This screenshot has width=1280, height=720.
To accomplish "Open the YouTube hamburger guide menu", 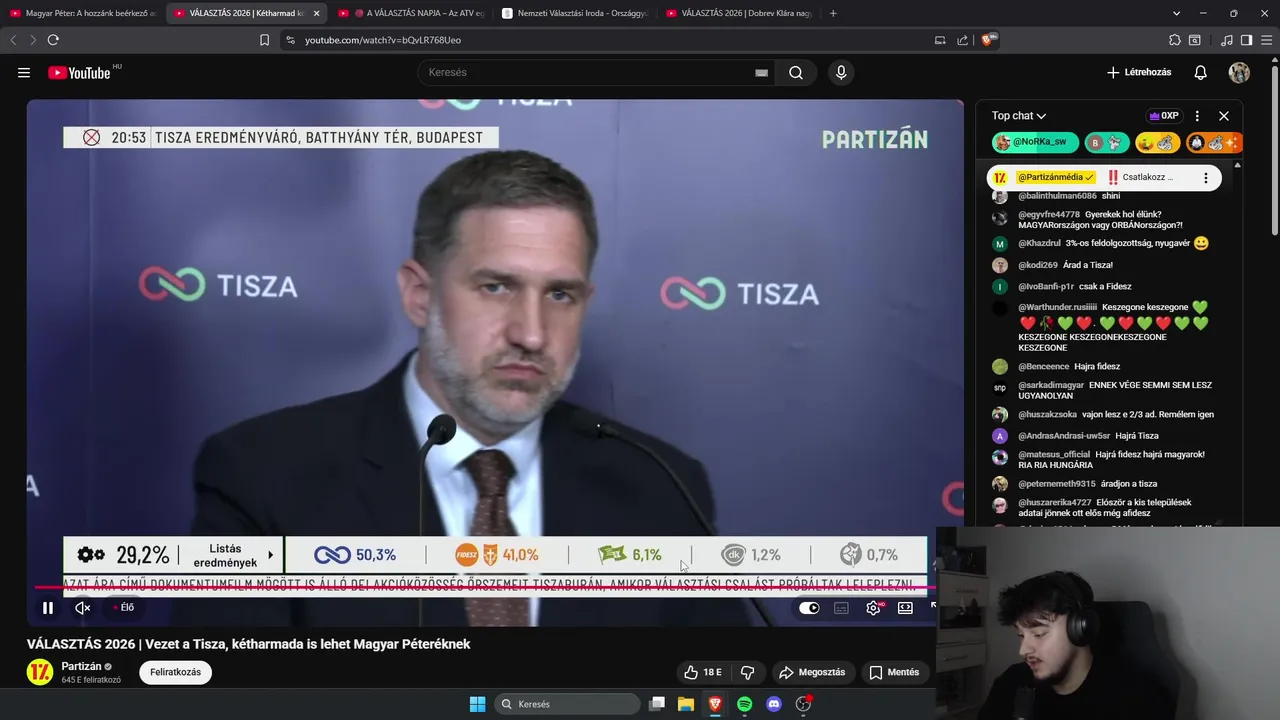I will [x=24, y=72].
